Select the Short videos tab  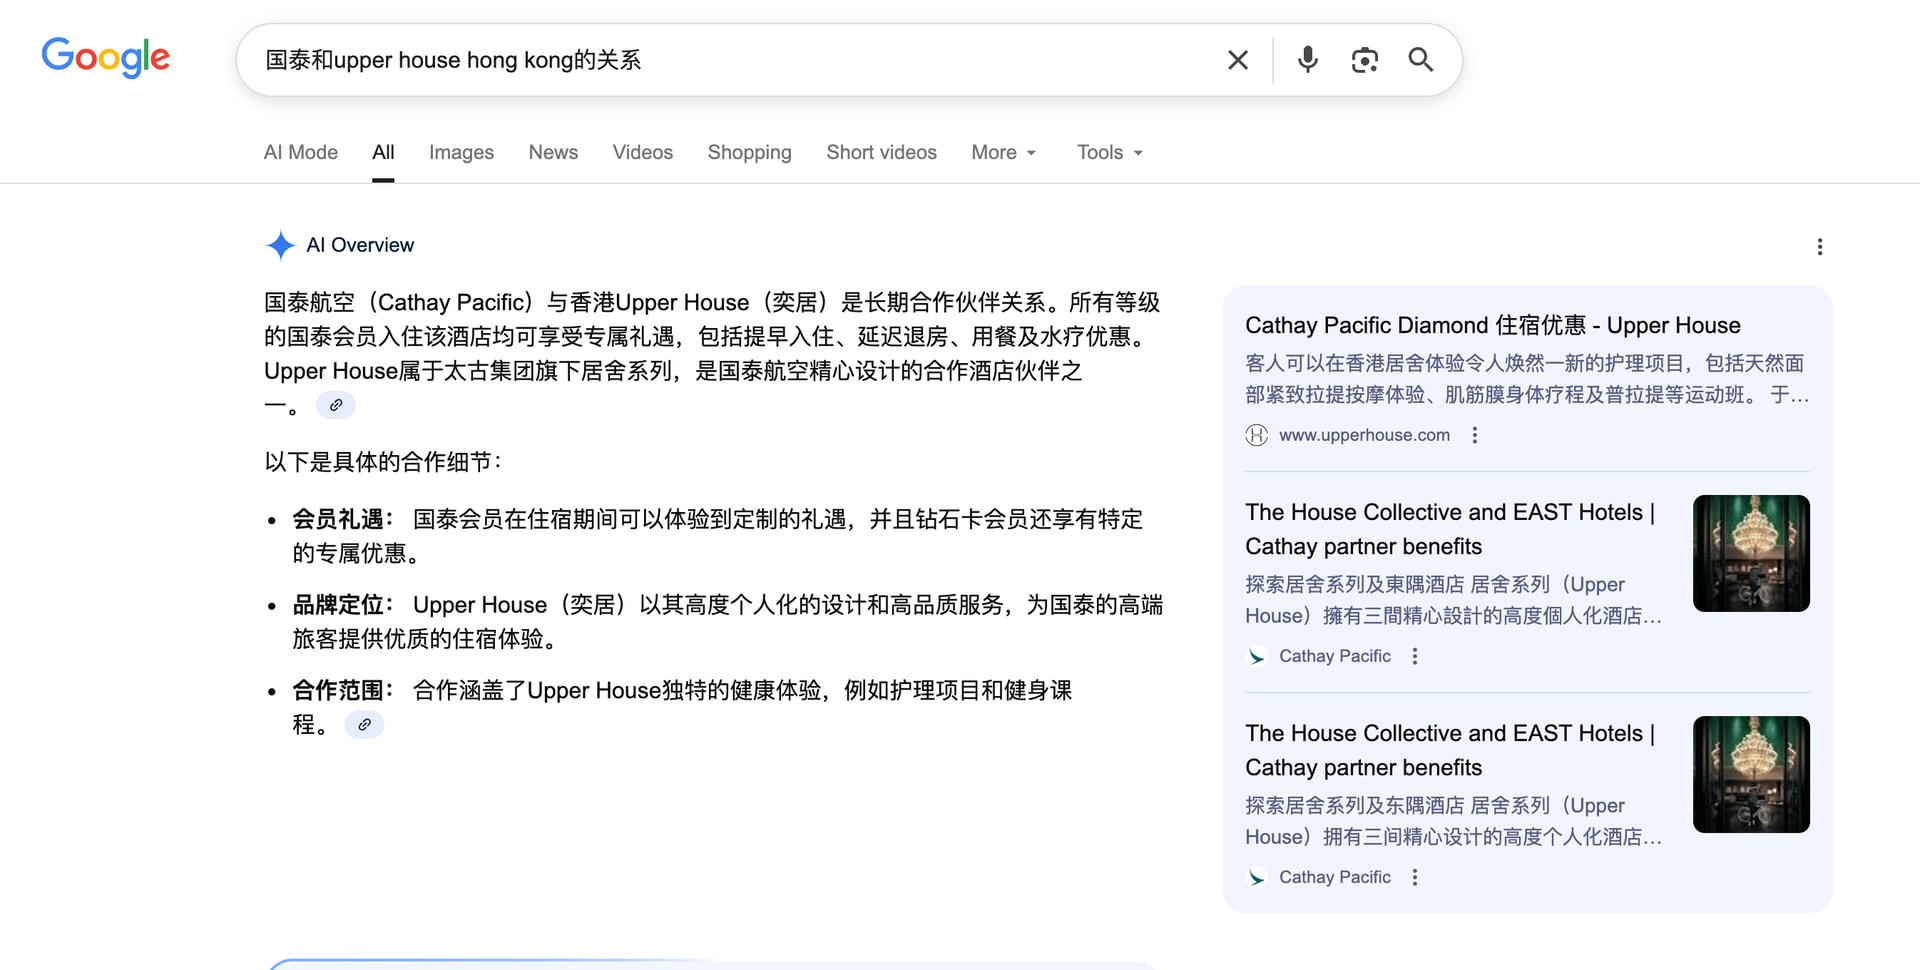pyautogui.click(x=881, y=152)
